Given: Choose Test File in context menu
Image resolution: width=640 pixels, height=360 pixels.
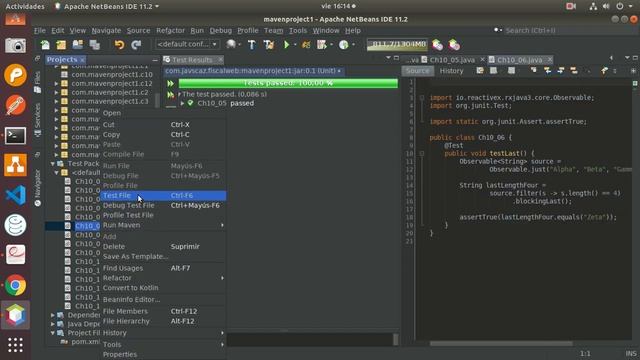Looking at the screenshot, I should 163,196.
